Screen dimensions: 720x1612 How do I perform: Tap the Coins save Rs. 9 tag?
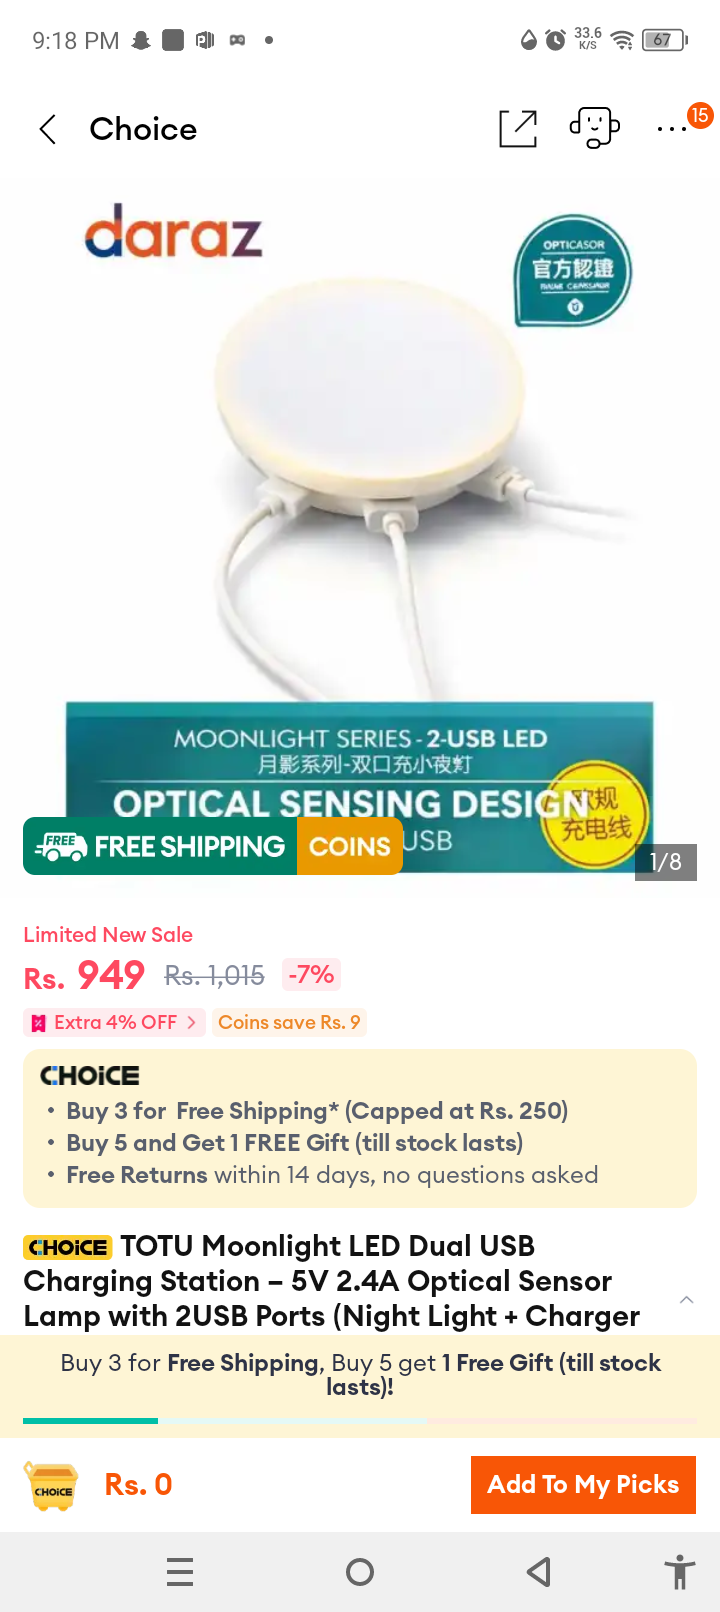pyautogui.click(x=289, y=1022)
